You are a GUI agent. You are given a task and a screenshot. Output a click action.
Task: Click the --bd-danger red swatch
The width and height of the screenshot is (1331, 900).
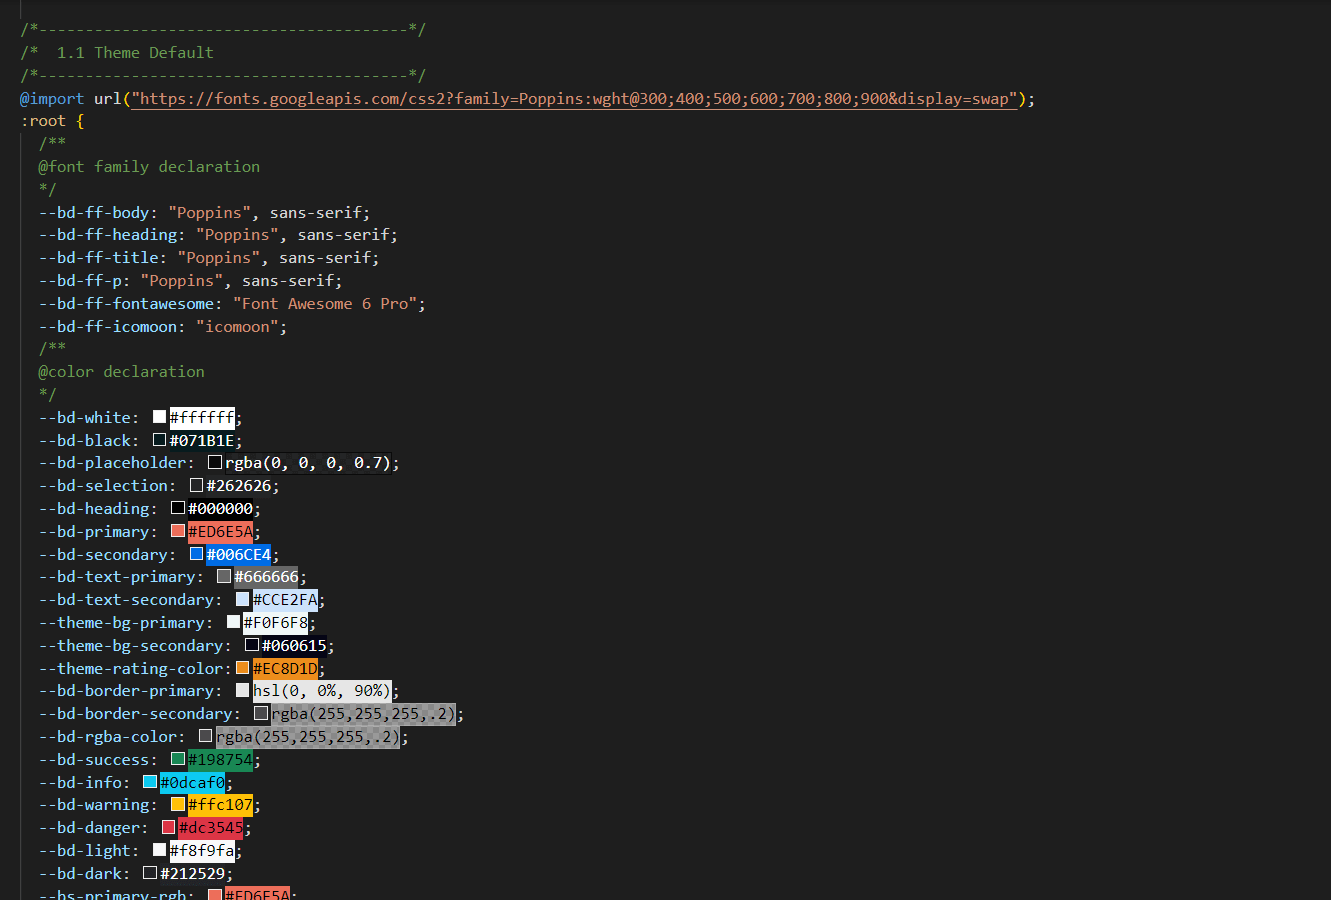point(169,827)
